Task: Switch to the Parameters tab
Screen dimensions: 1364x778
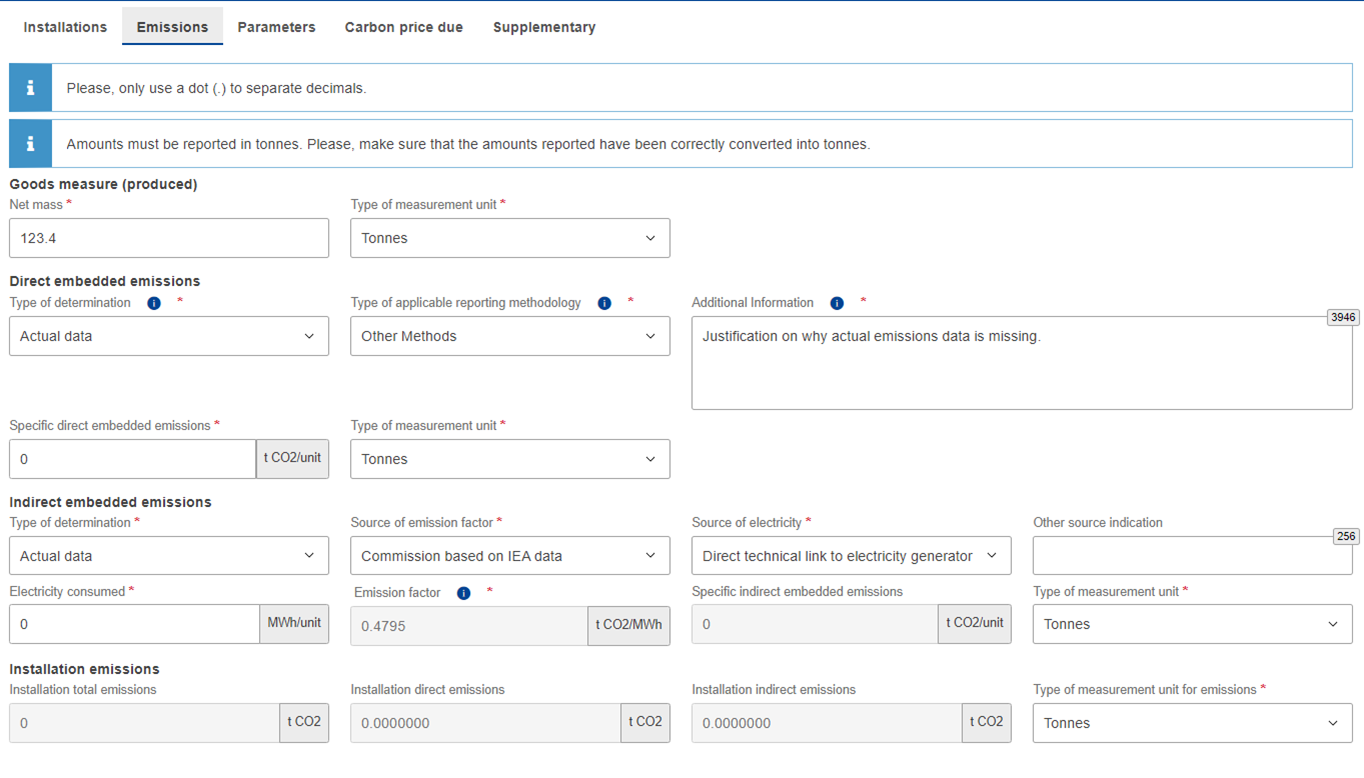Action: tap(276, 27)
